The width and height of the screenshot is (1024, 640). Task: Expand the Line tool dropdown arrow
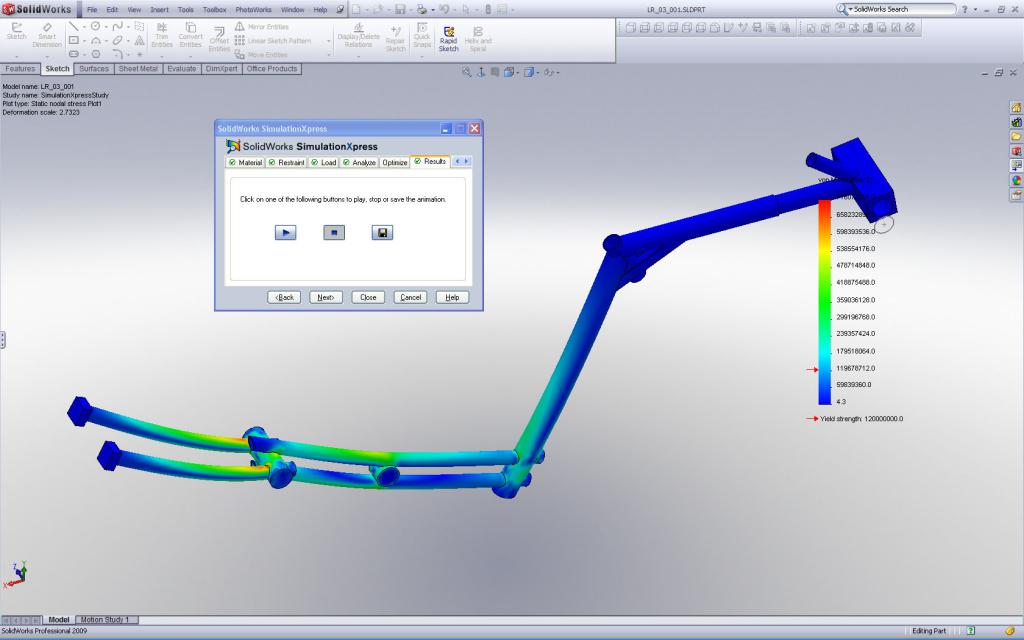[x=84, y=27]
